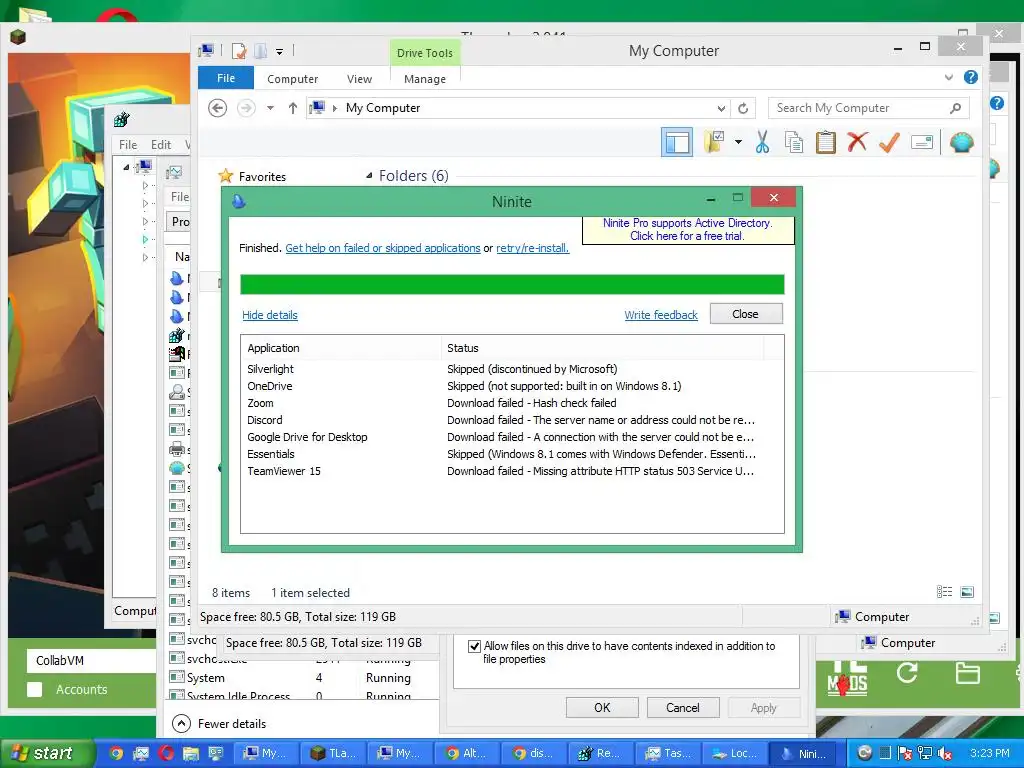The height and width of the screenshot is (768, 1024).
Task: Open recent locations dropdown arrow
Action: click(x=270, y=108)
